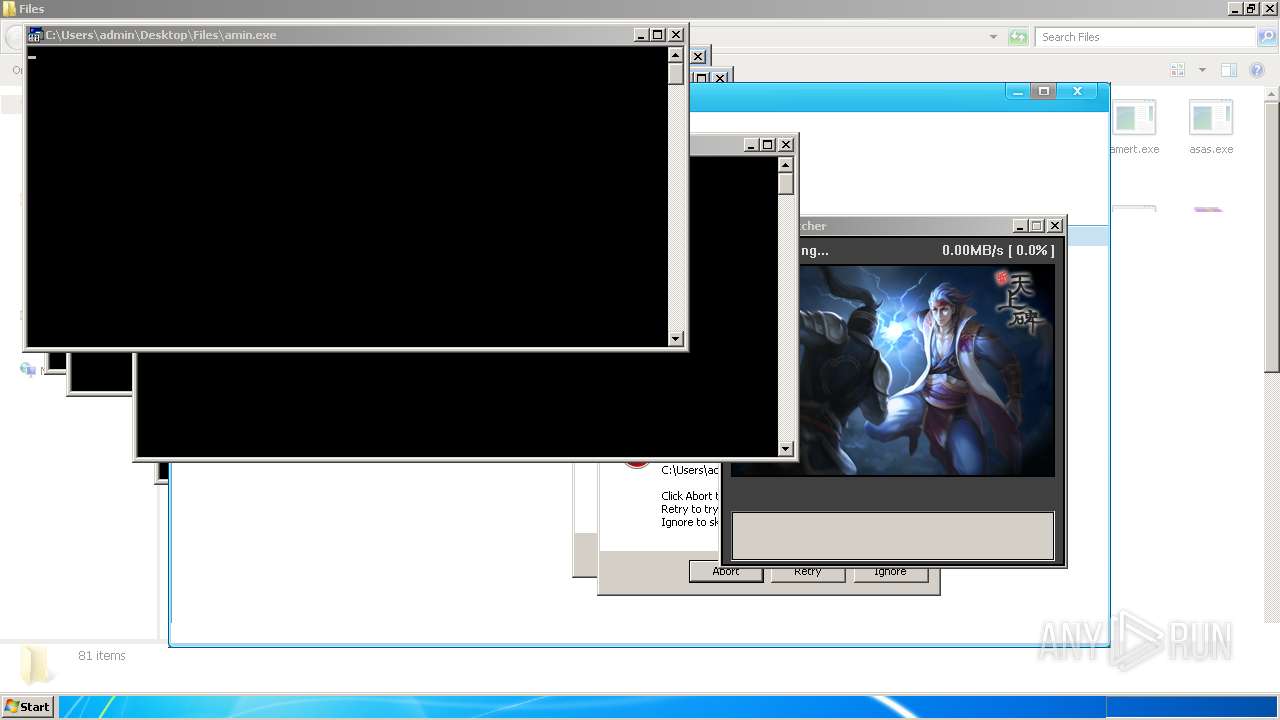Close the amin.exe console window
This screenshot has height=720, width=1280.
676,35
